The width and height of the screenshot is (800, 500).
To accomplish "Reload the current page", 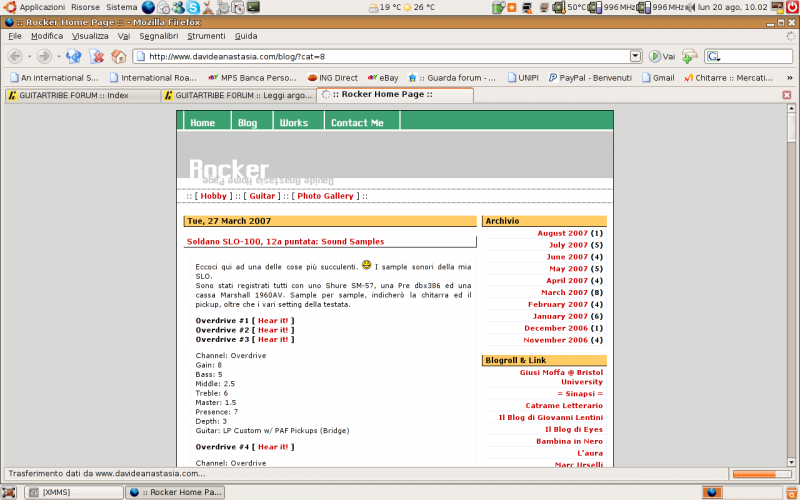I will 73,56.
